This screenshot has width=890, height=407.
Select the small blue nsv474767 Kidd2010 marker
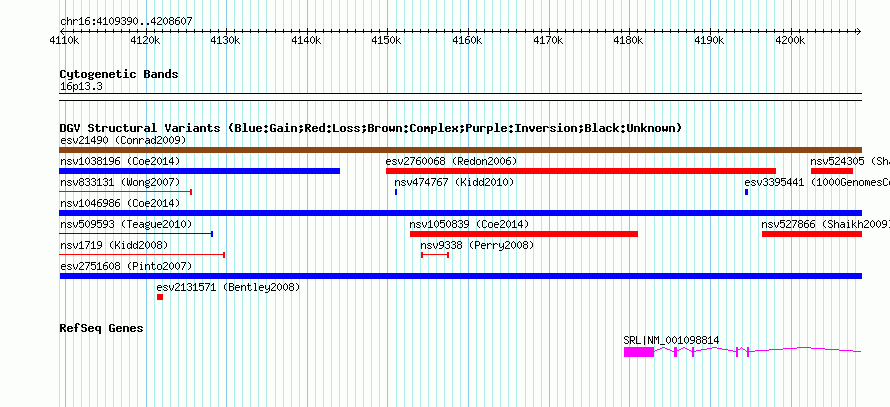tap(396, 192)
